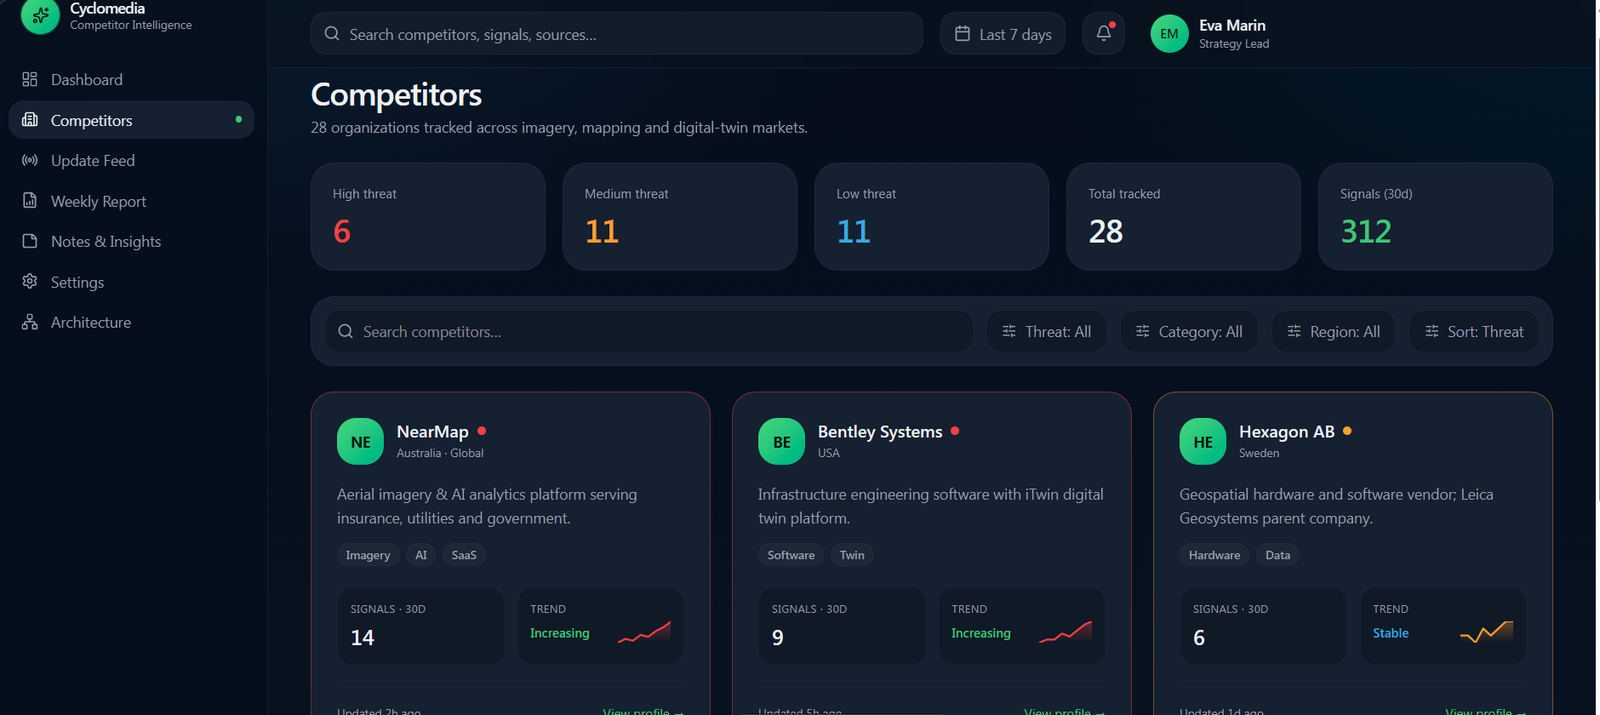
Task: Click the NearMap company name
Action: point(432,431)
